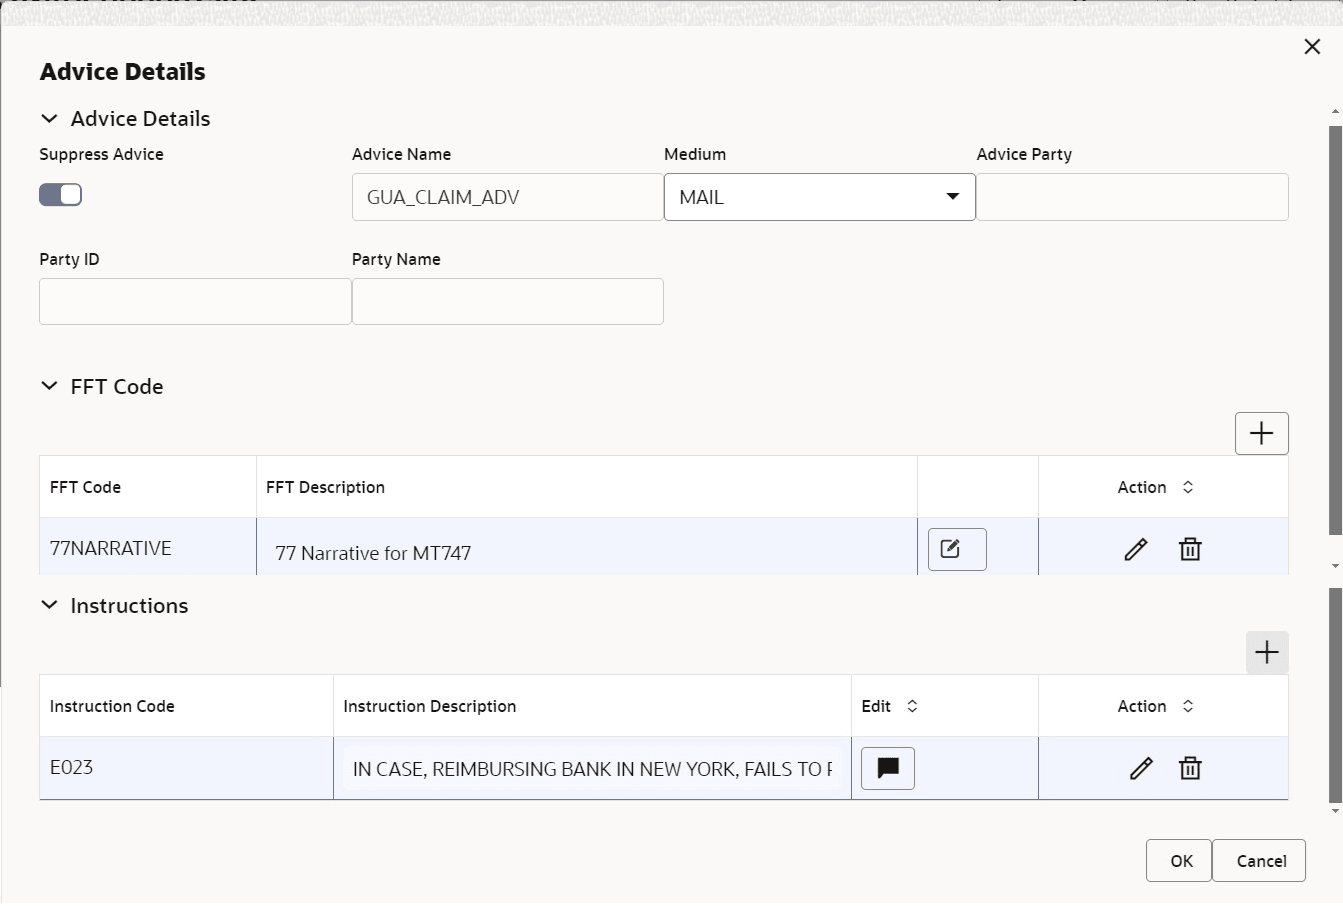Edit the E023 instruction entry

coord(1140,768)
